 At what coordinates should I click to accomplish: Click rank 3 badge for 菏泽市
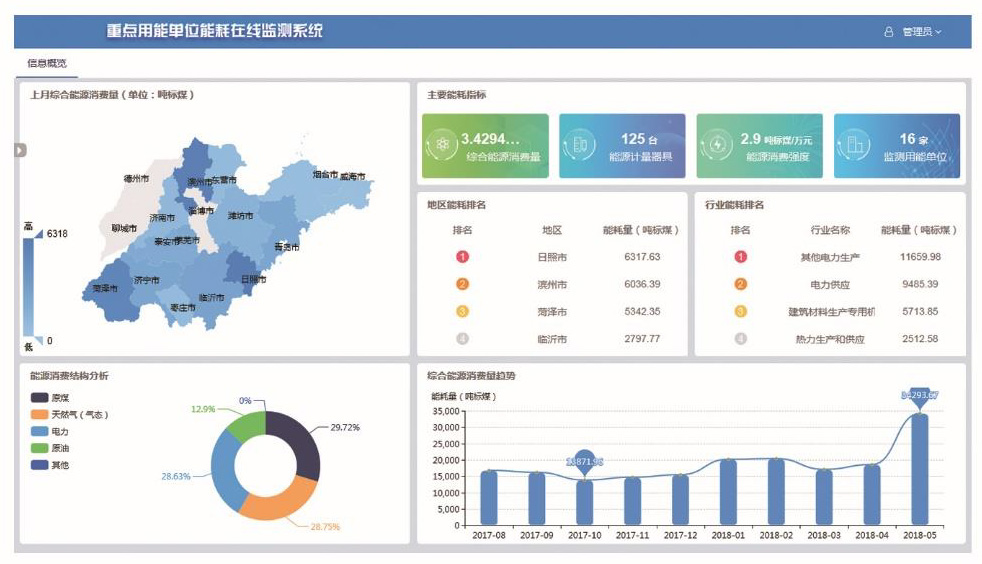tap(462, 312)
